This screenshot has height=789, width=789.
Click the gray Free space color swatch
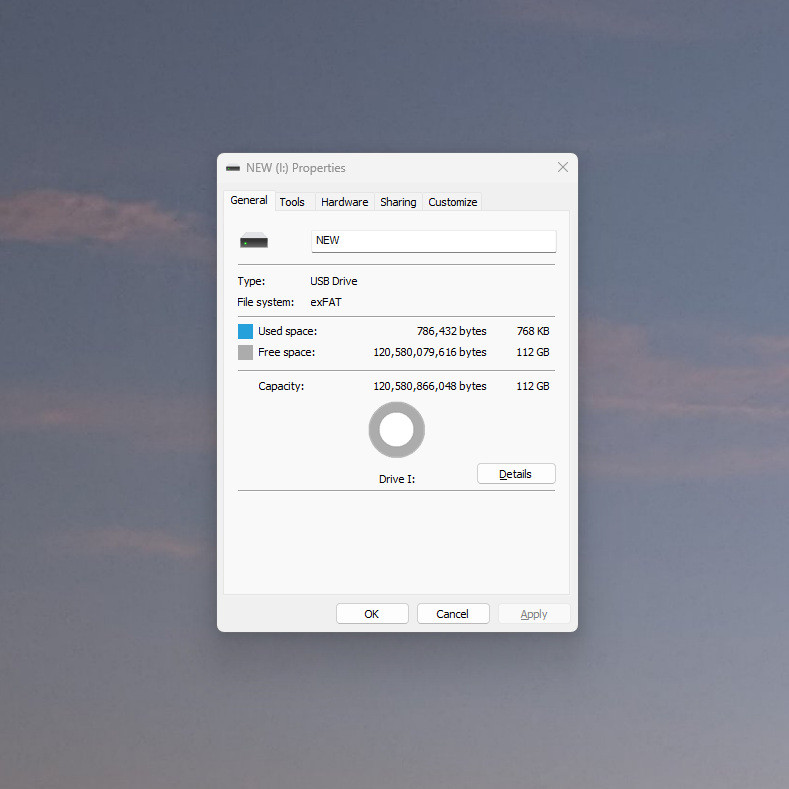point(245,352)
